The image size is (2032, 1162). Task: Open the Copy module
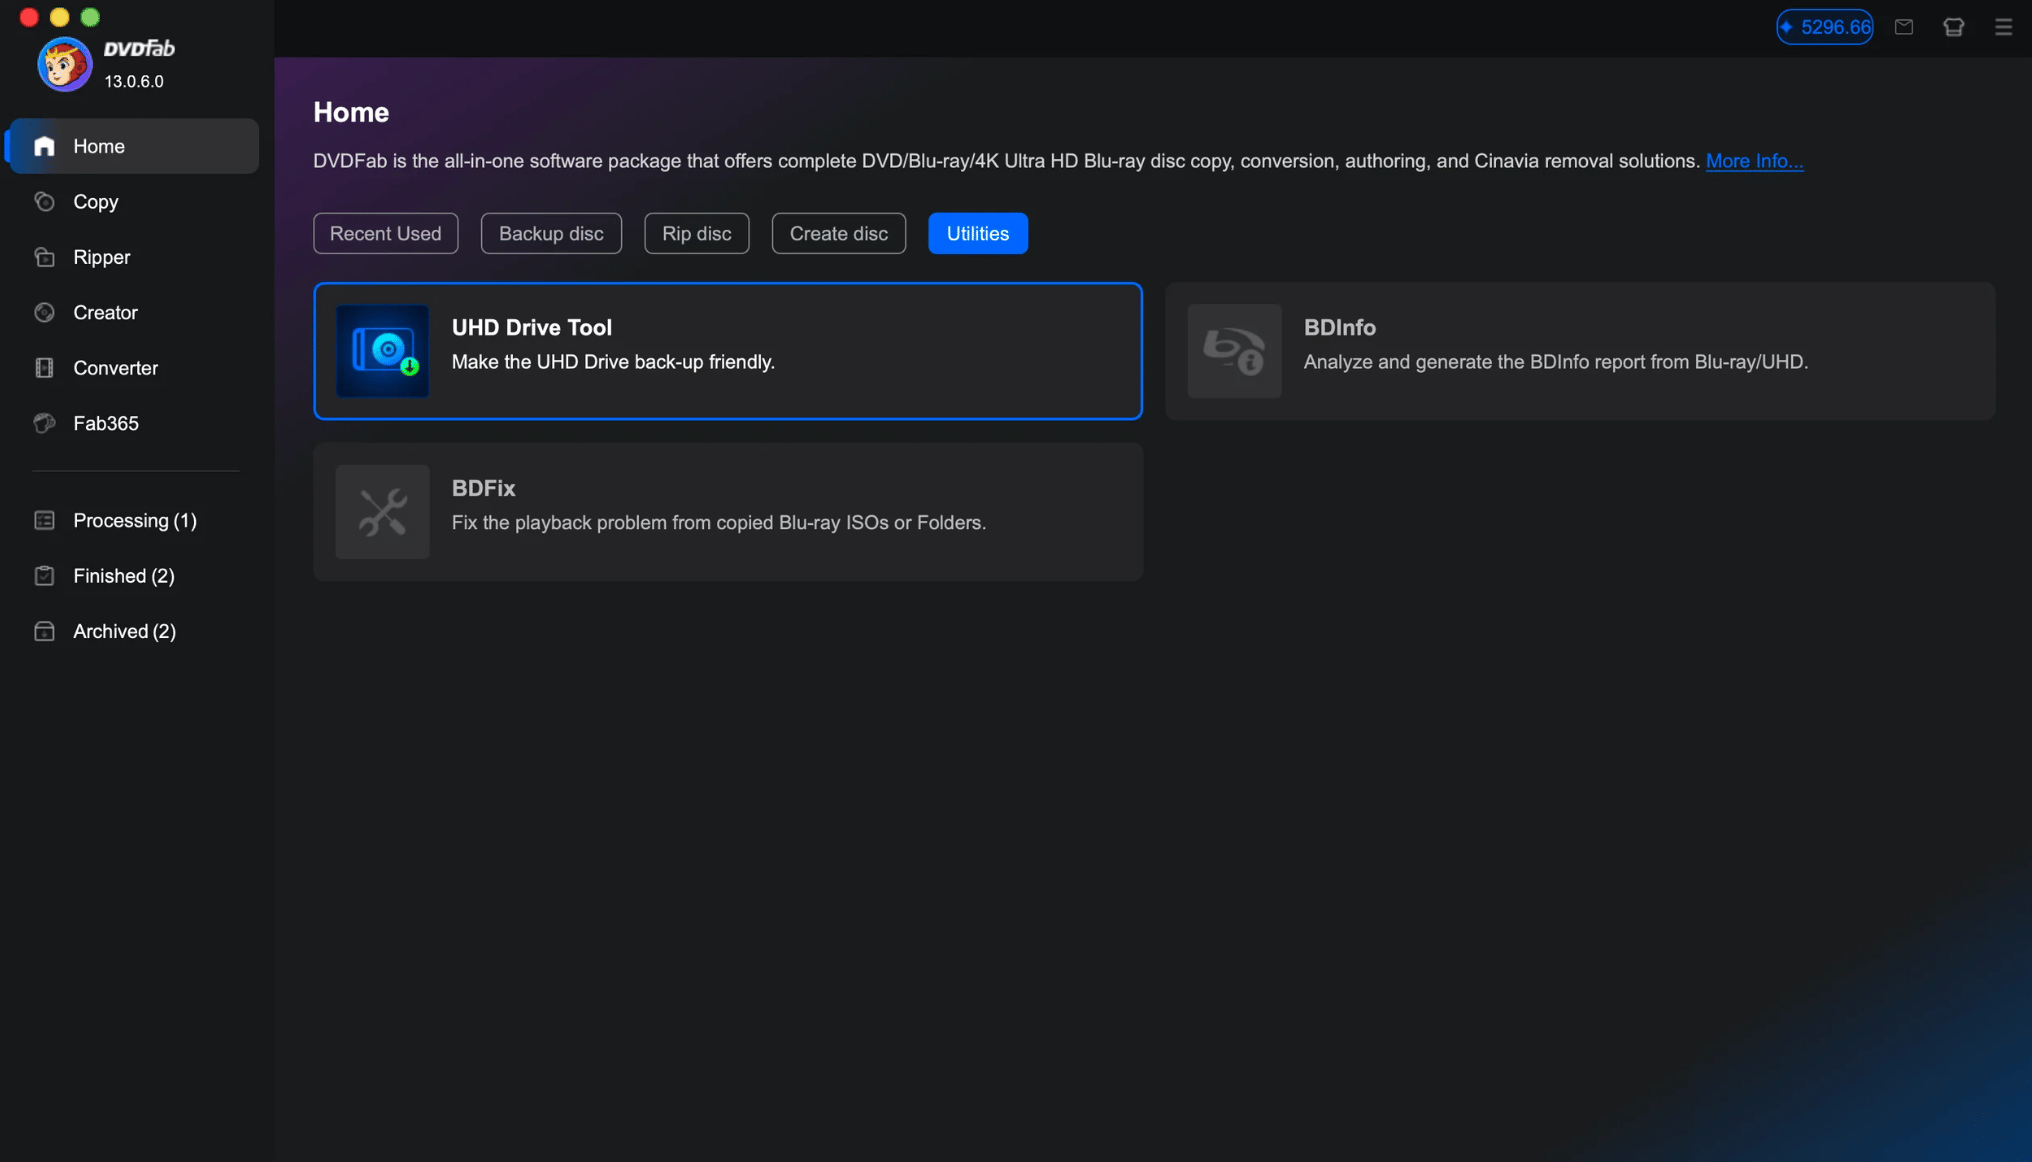[x=133, y=202]
